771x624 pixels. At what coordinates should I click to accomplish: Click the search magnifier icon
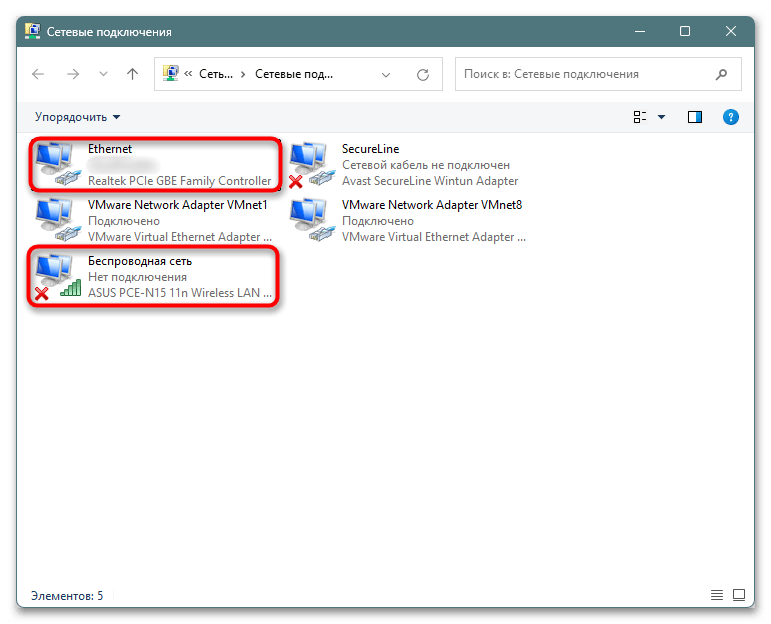721,74
